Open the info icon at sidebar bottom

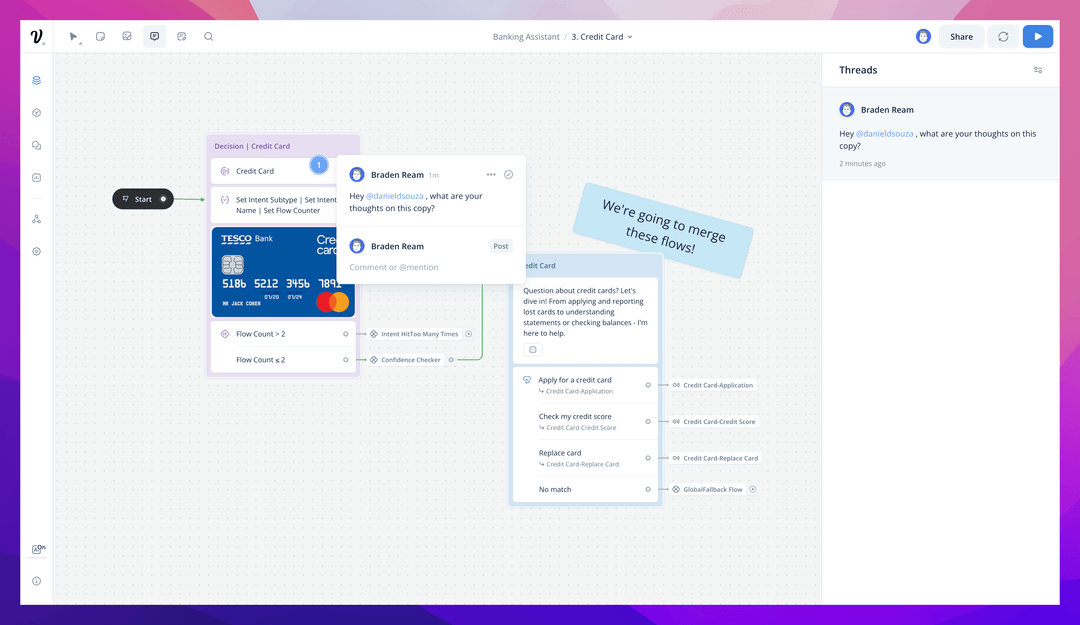(37, 581)
